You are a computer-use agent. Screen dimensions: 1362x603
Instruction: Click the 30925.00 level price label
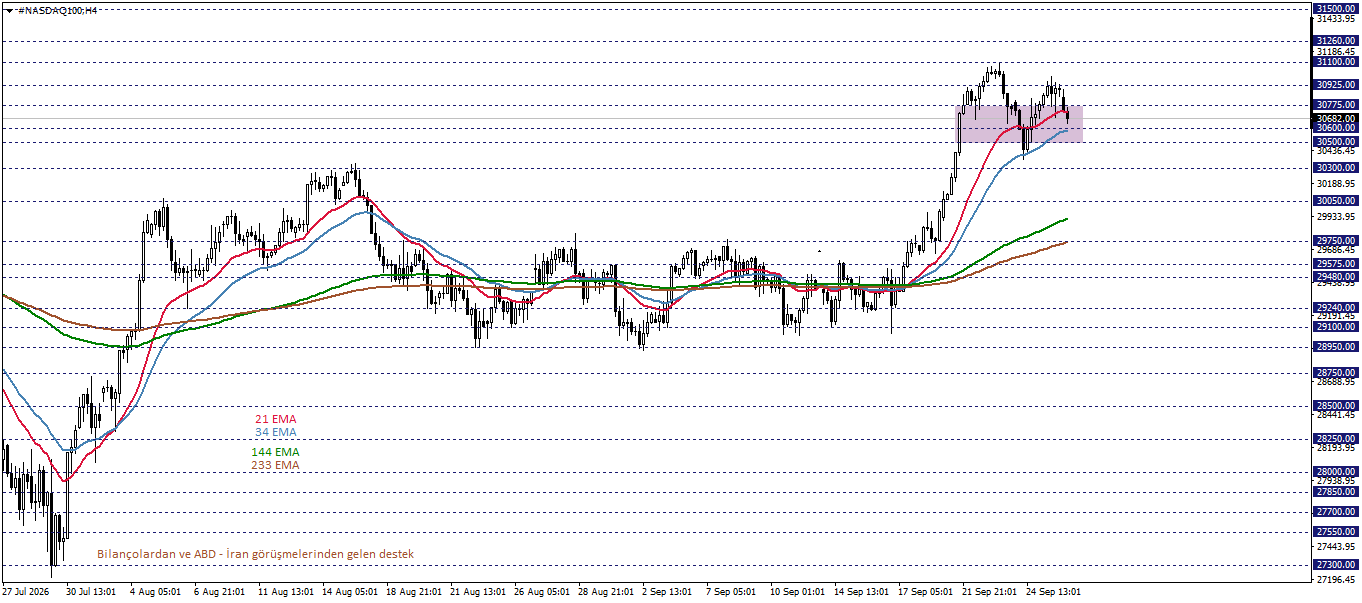1335,85
